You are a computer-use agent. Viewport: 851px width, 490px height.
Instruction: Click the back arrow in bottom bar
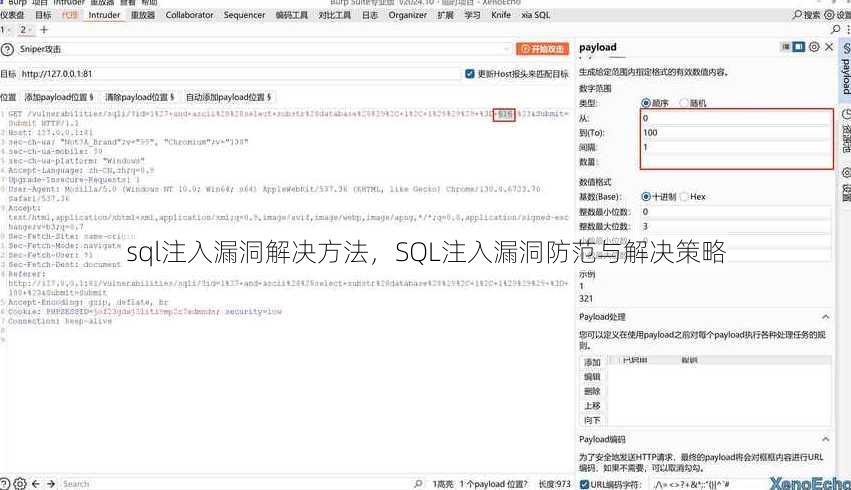tap(36, 483)
